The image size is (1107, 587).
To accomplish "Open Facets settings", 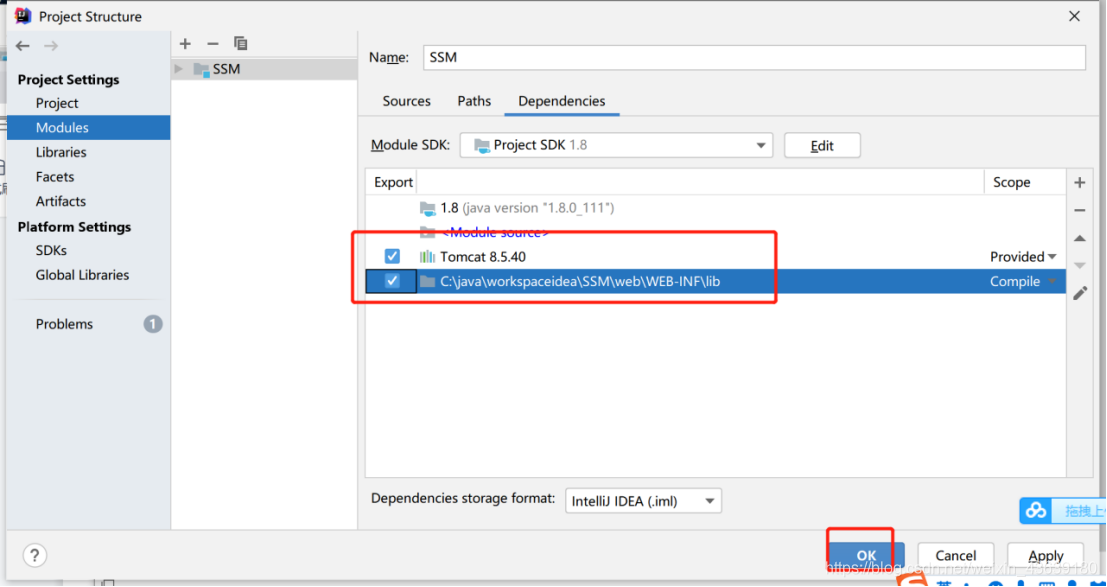I will pyautogui.click(x=55, y=177).
